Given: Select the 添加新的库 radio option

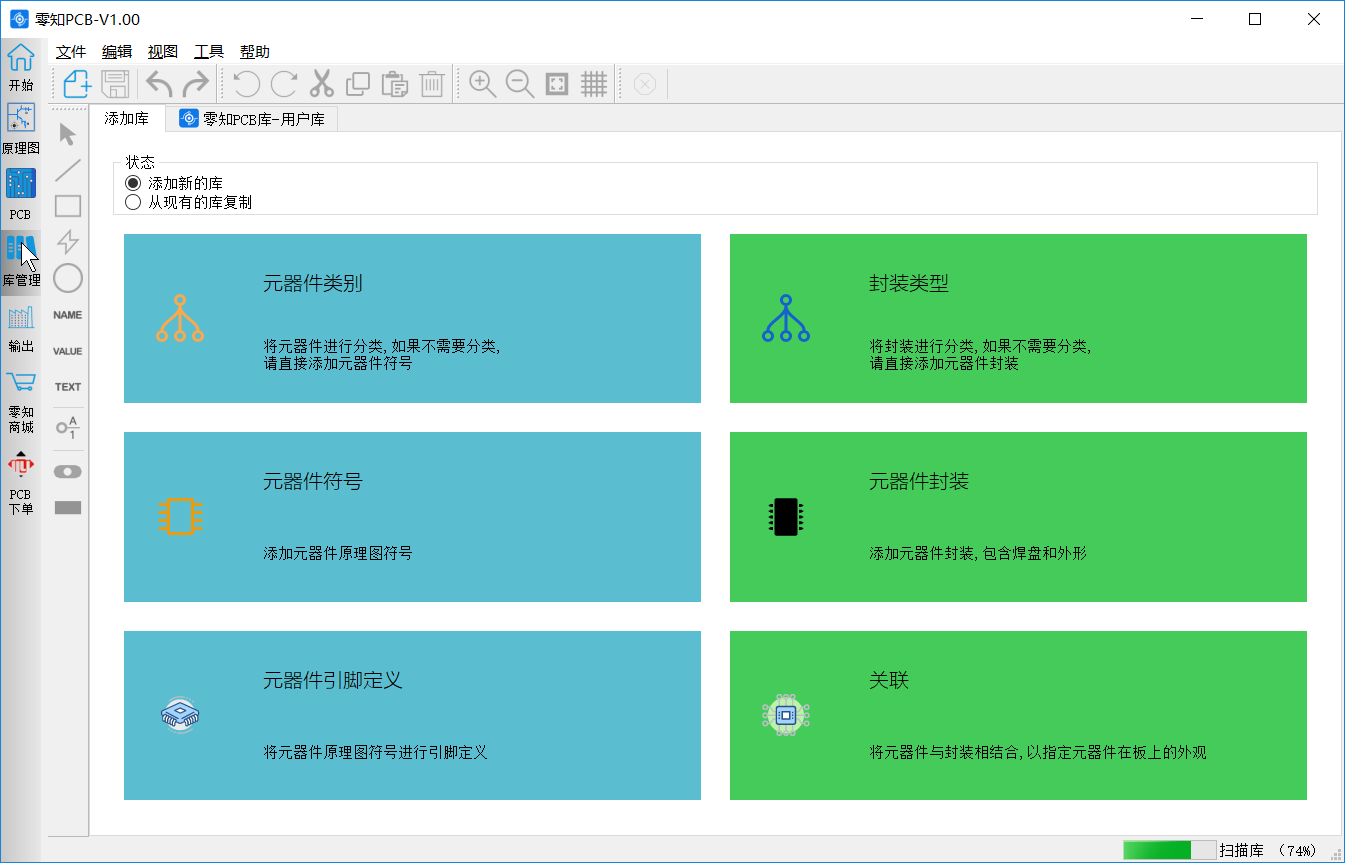Looking at the screenshot, I should [133, 184].
